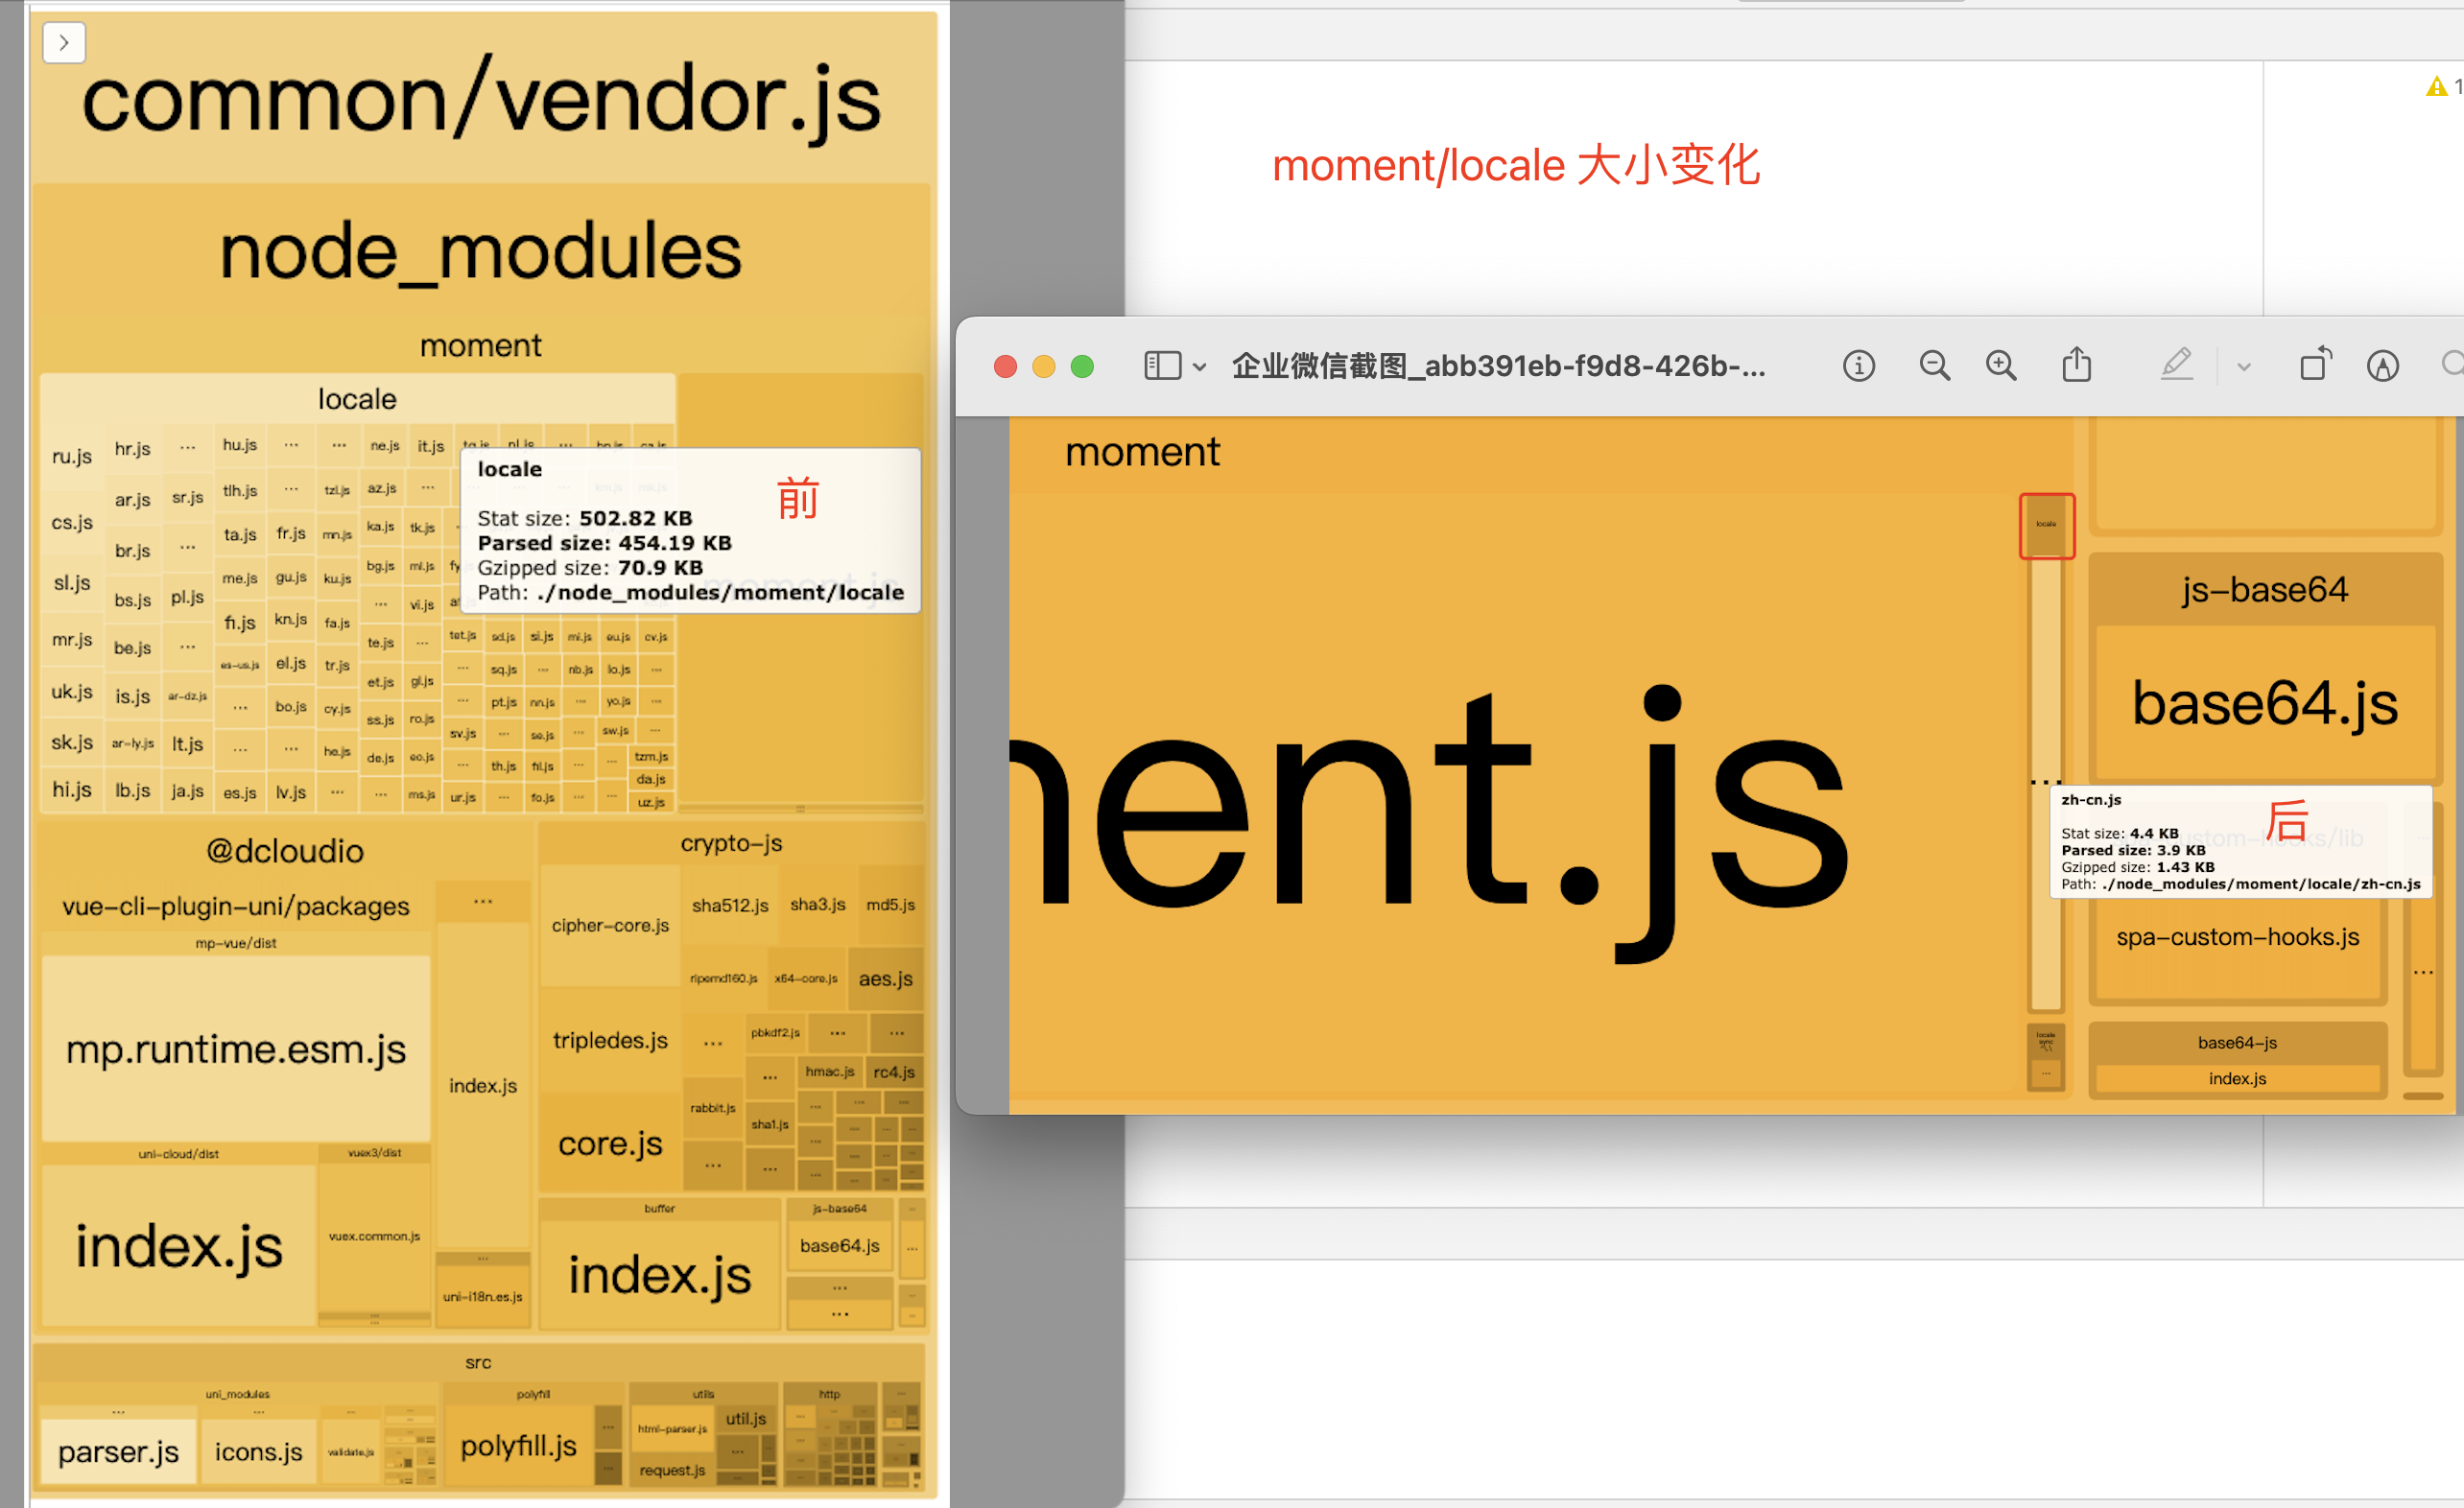Click the yellow warning triangle icon

point(2436,87)
